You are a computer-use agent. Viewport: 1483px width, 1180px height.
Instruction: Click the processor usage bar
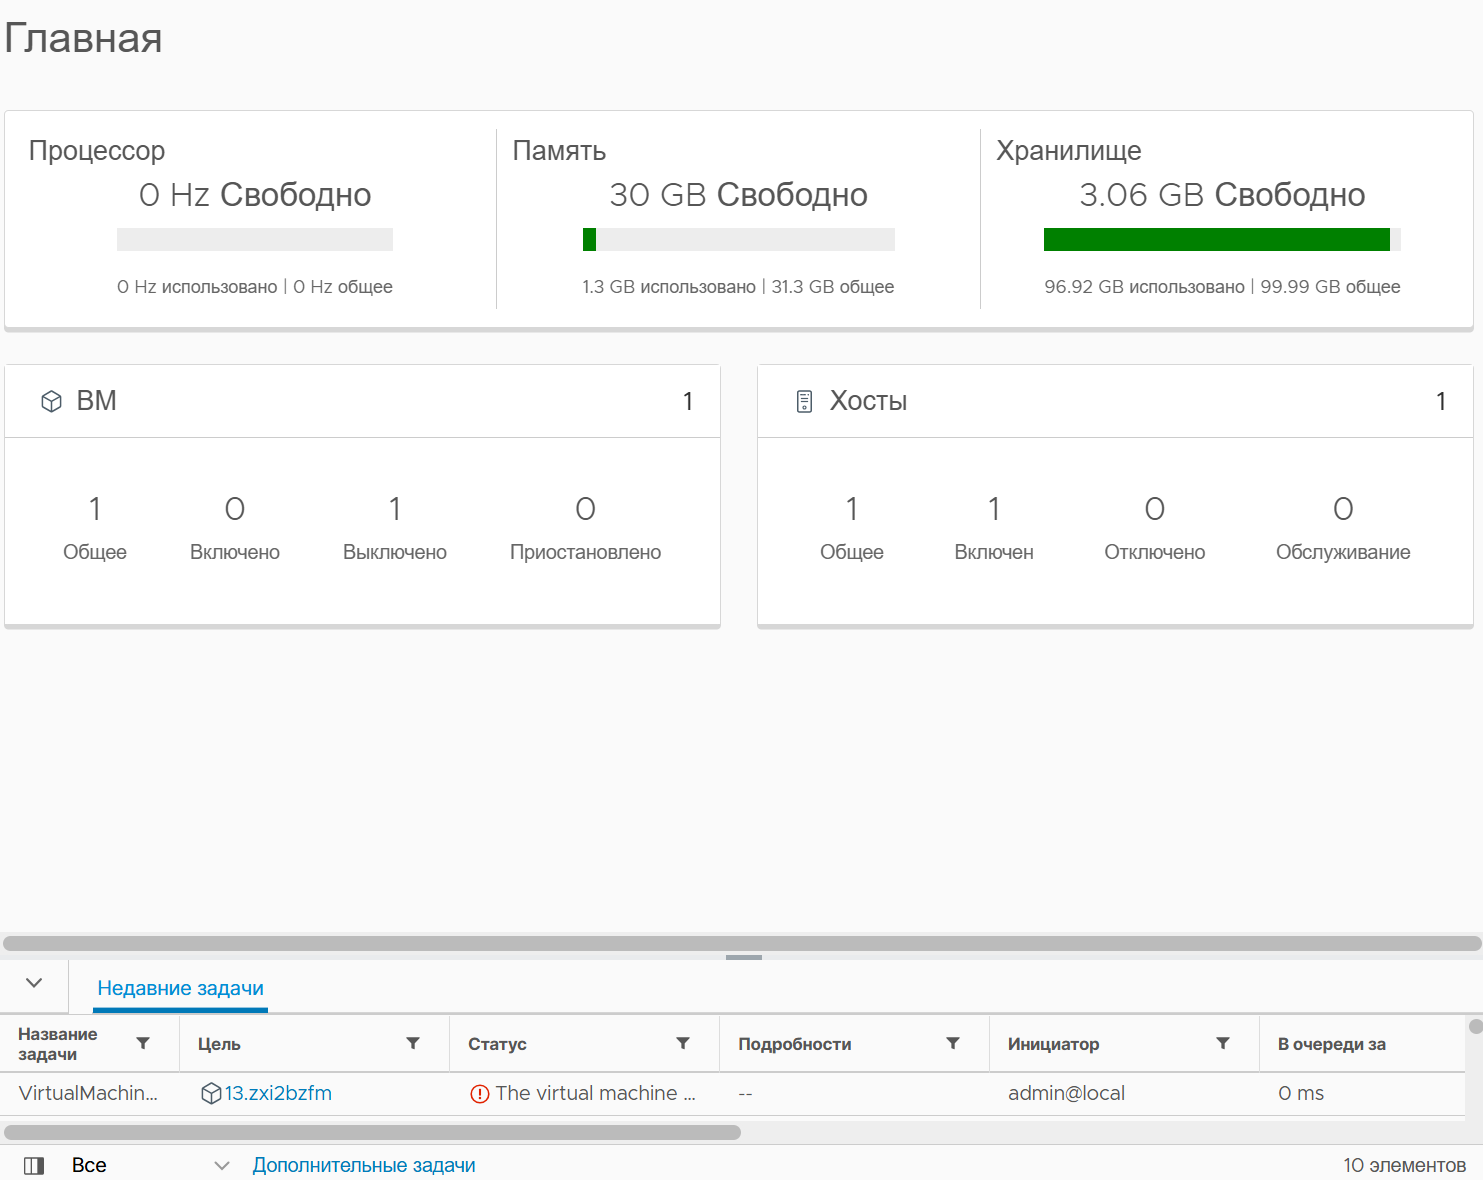point(255,239)
